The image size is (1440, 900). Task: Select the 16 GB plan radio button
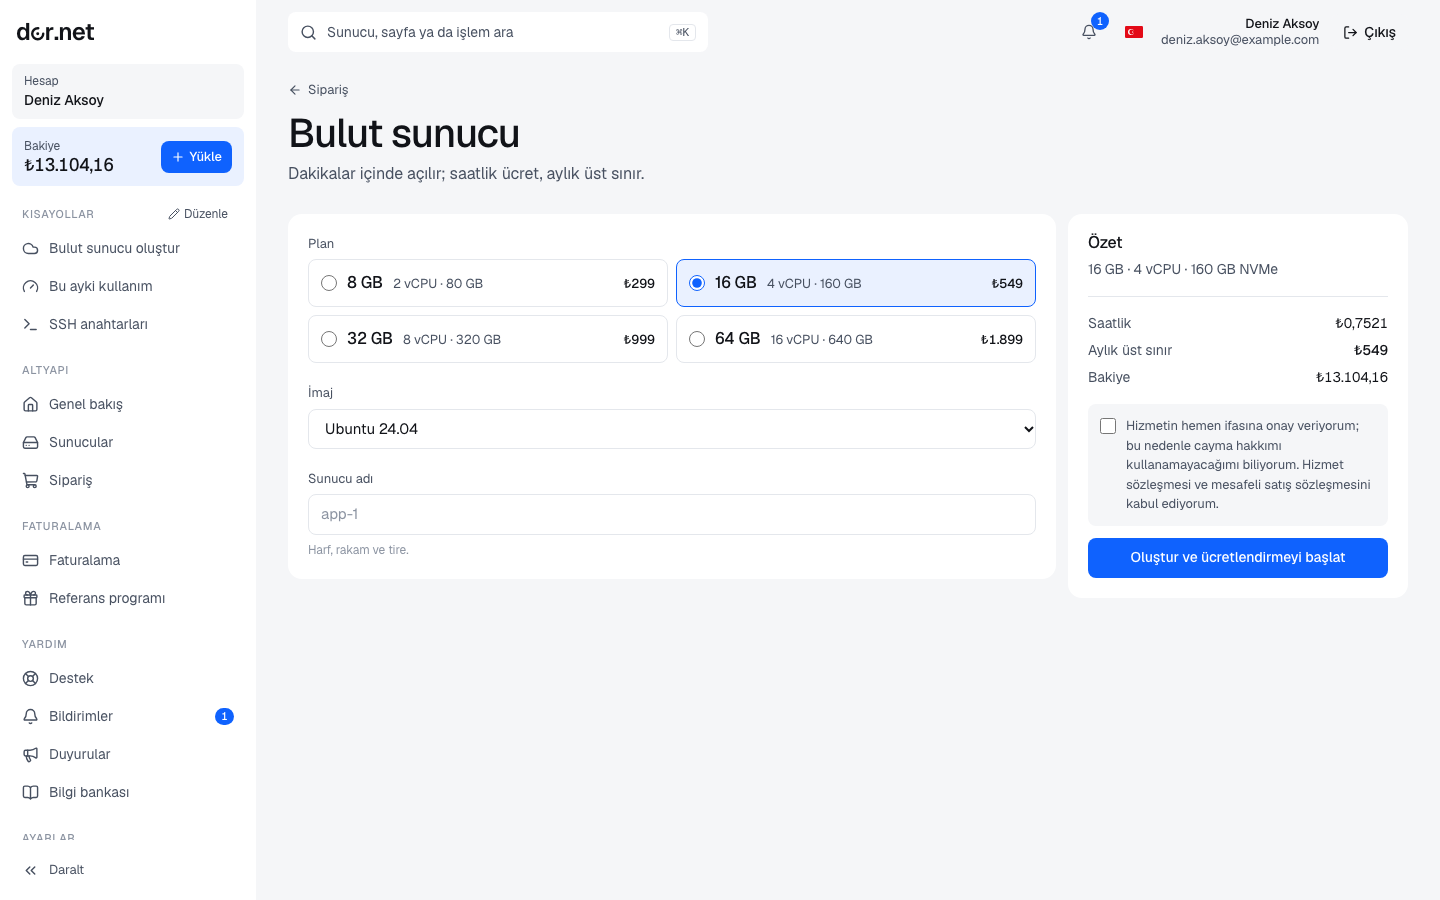(x=697, y=283)
